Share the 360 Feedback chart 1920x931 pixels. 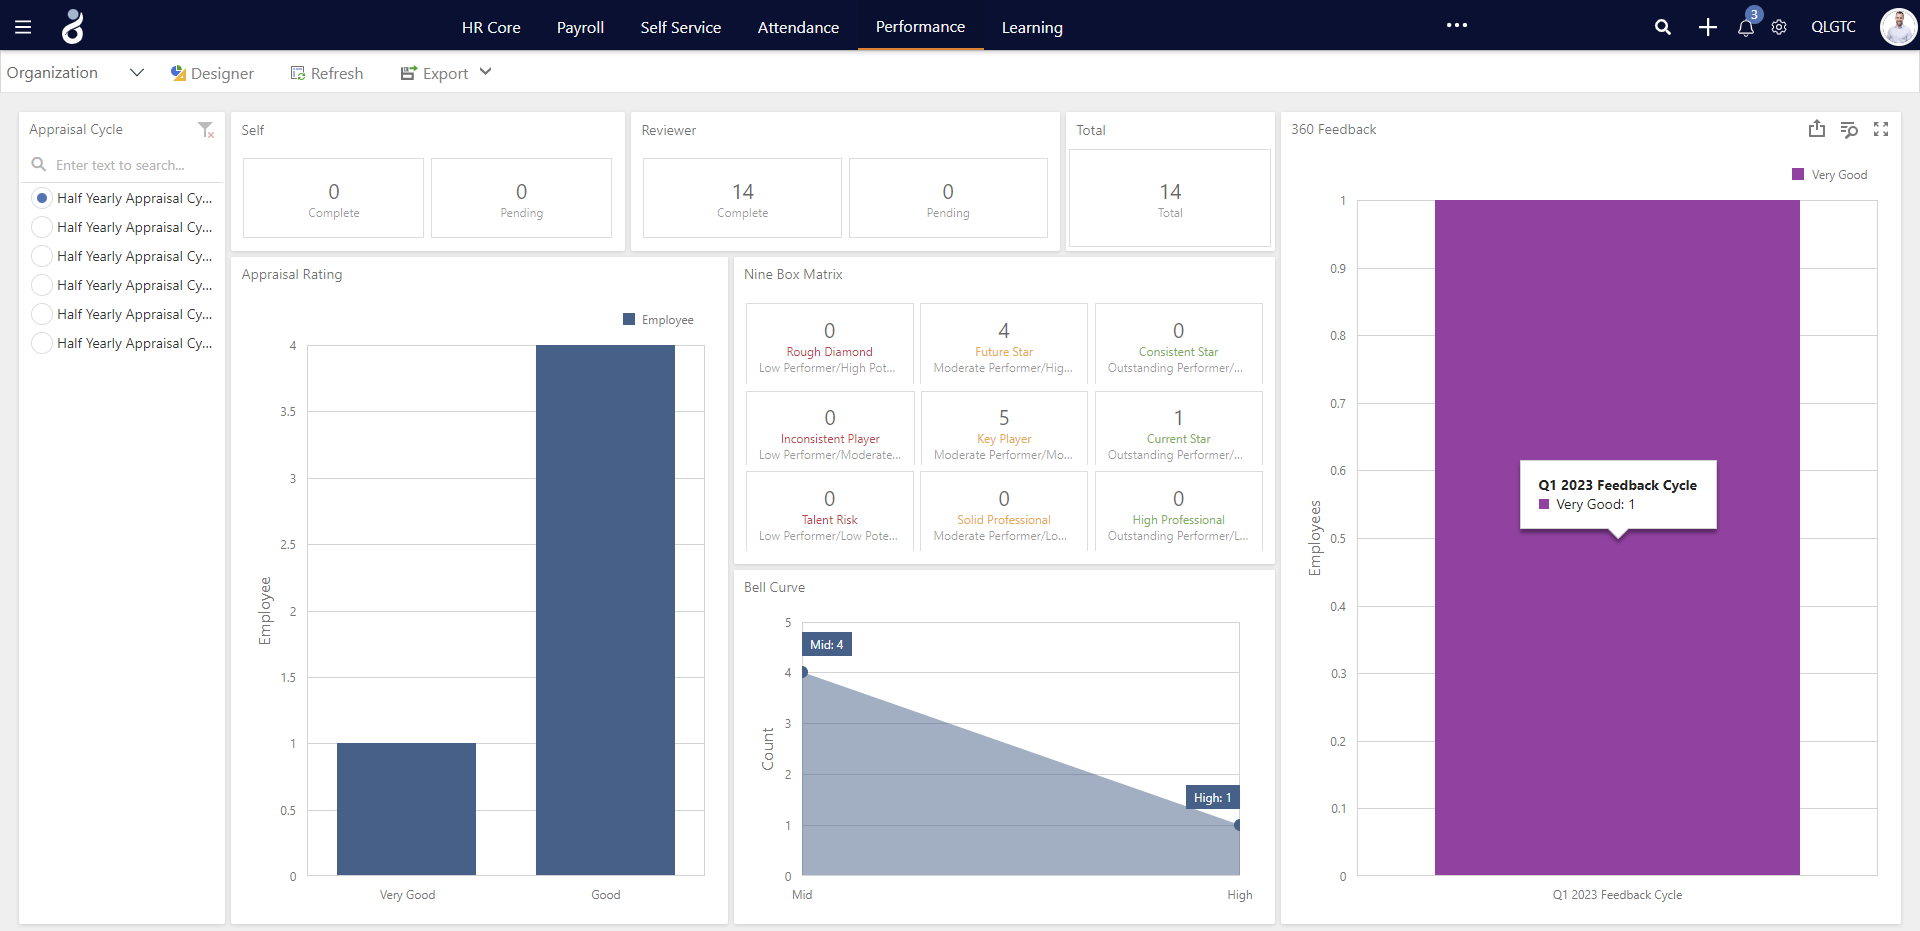click(1817, 129)
